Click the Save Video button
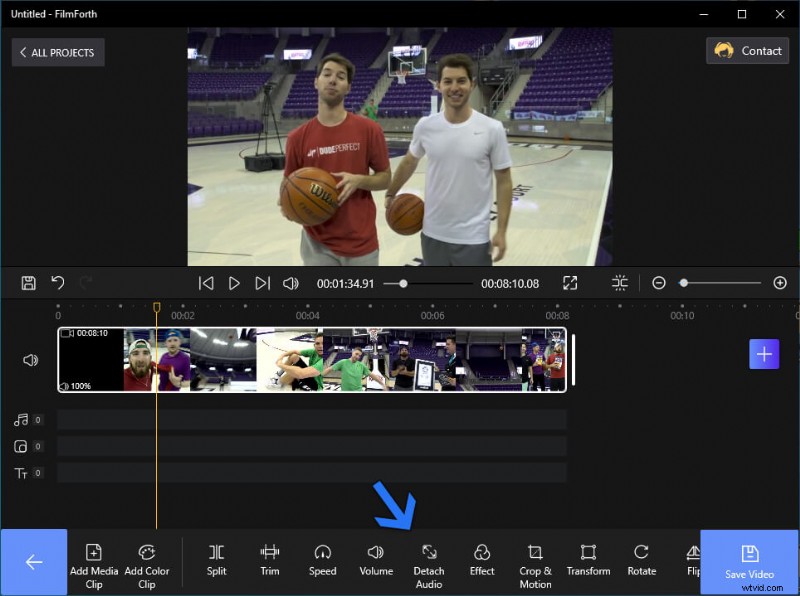The width and height of the screenshot is (800, 596). [749, 562]
